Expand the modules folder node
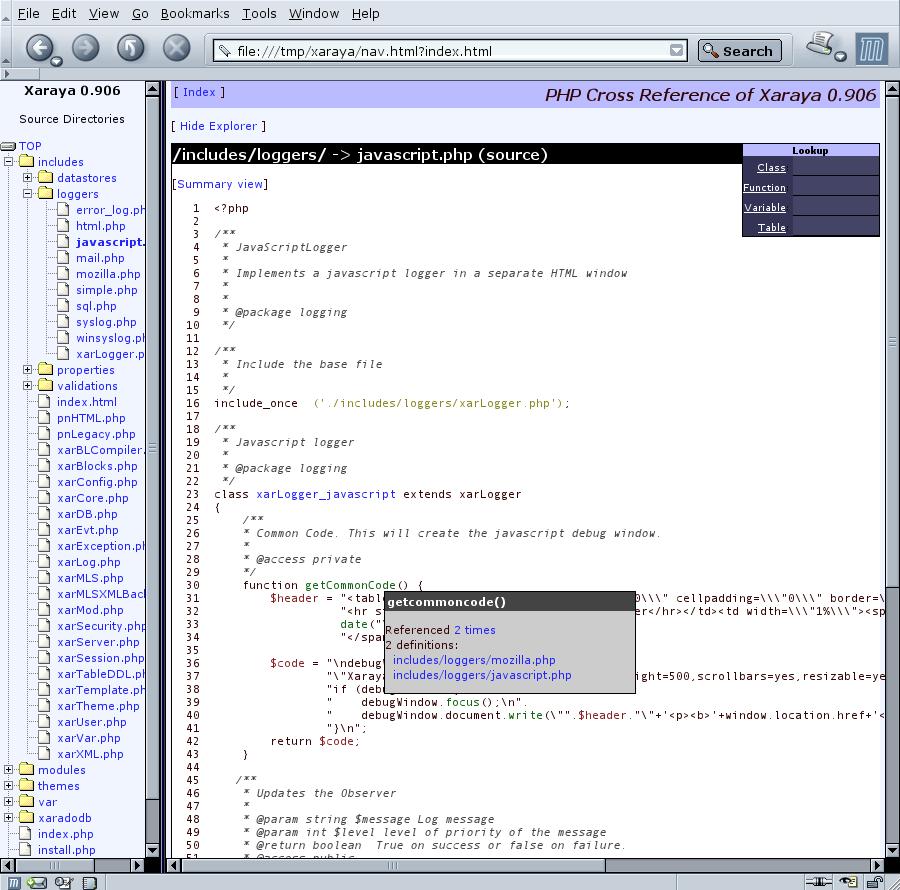The height and width of the screenshot is (890, 900). (9, 770)
